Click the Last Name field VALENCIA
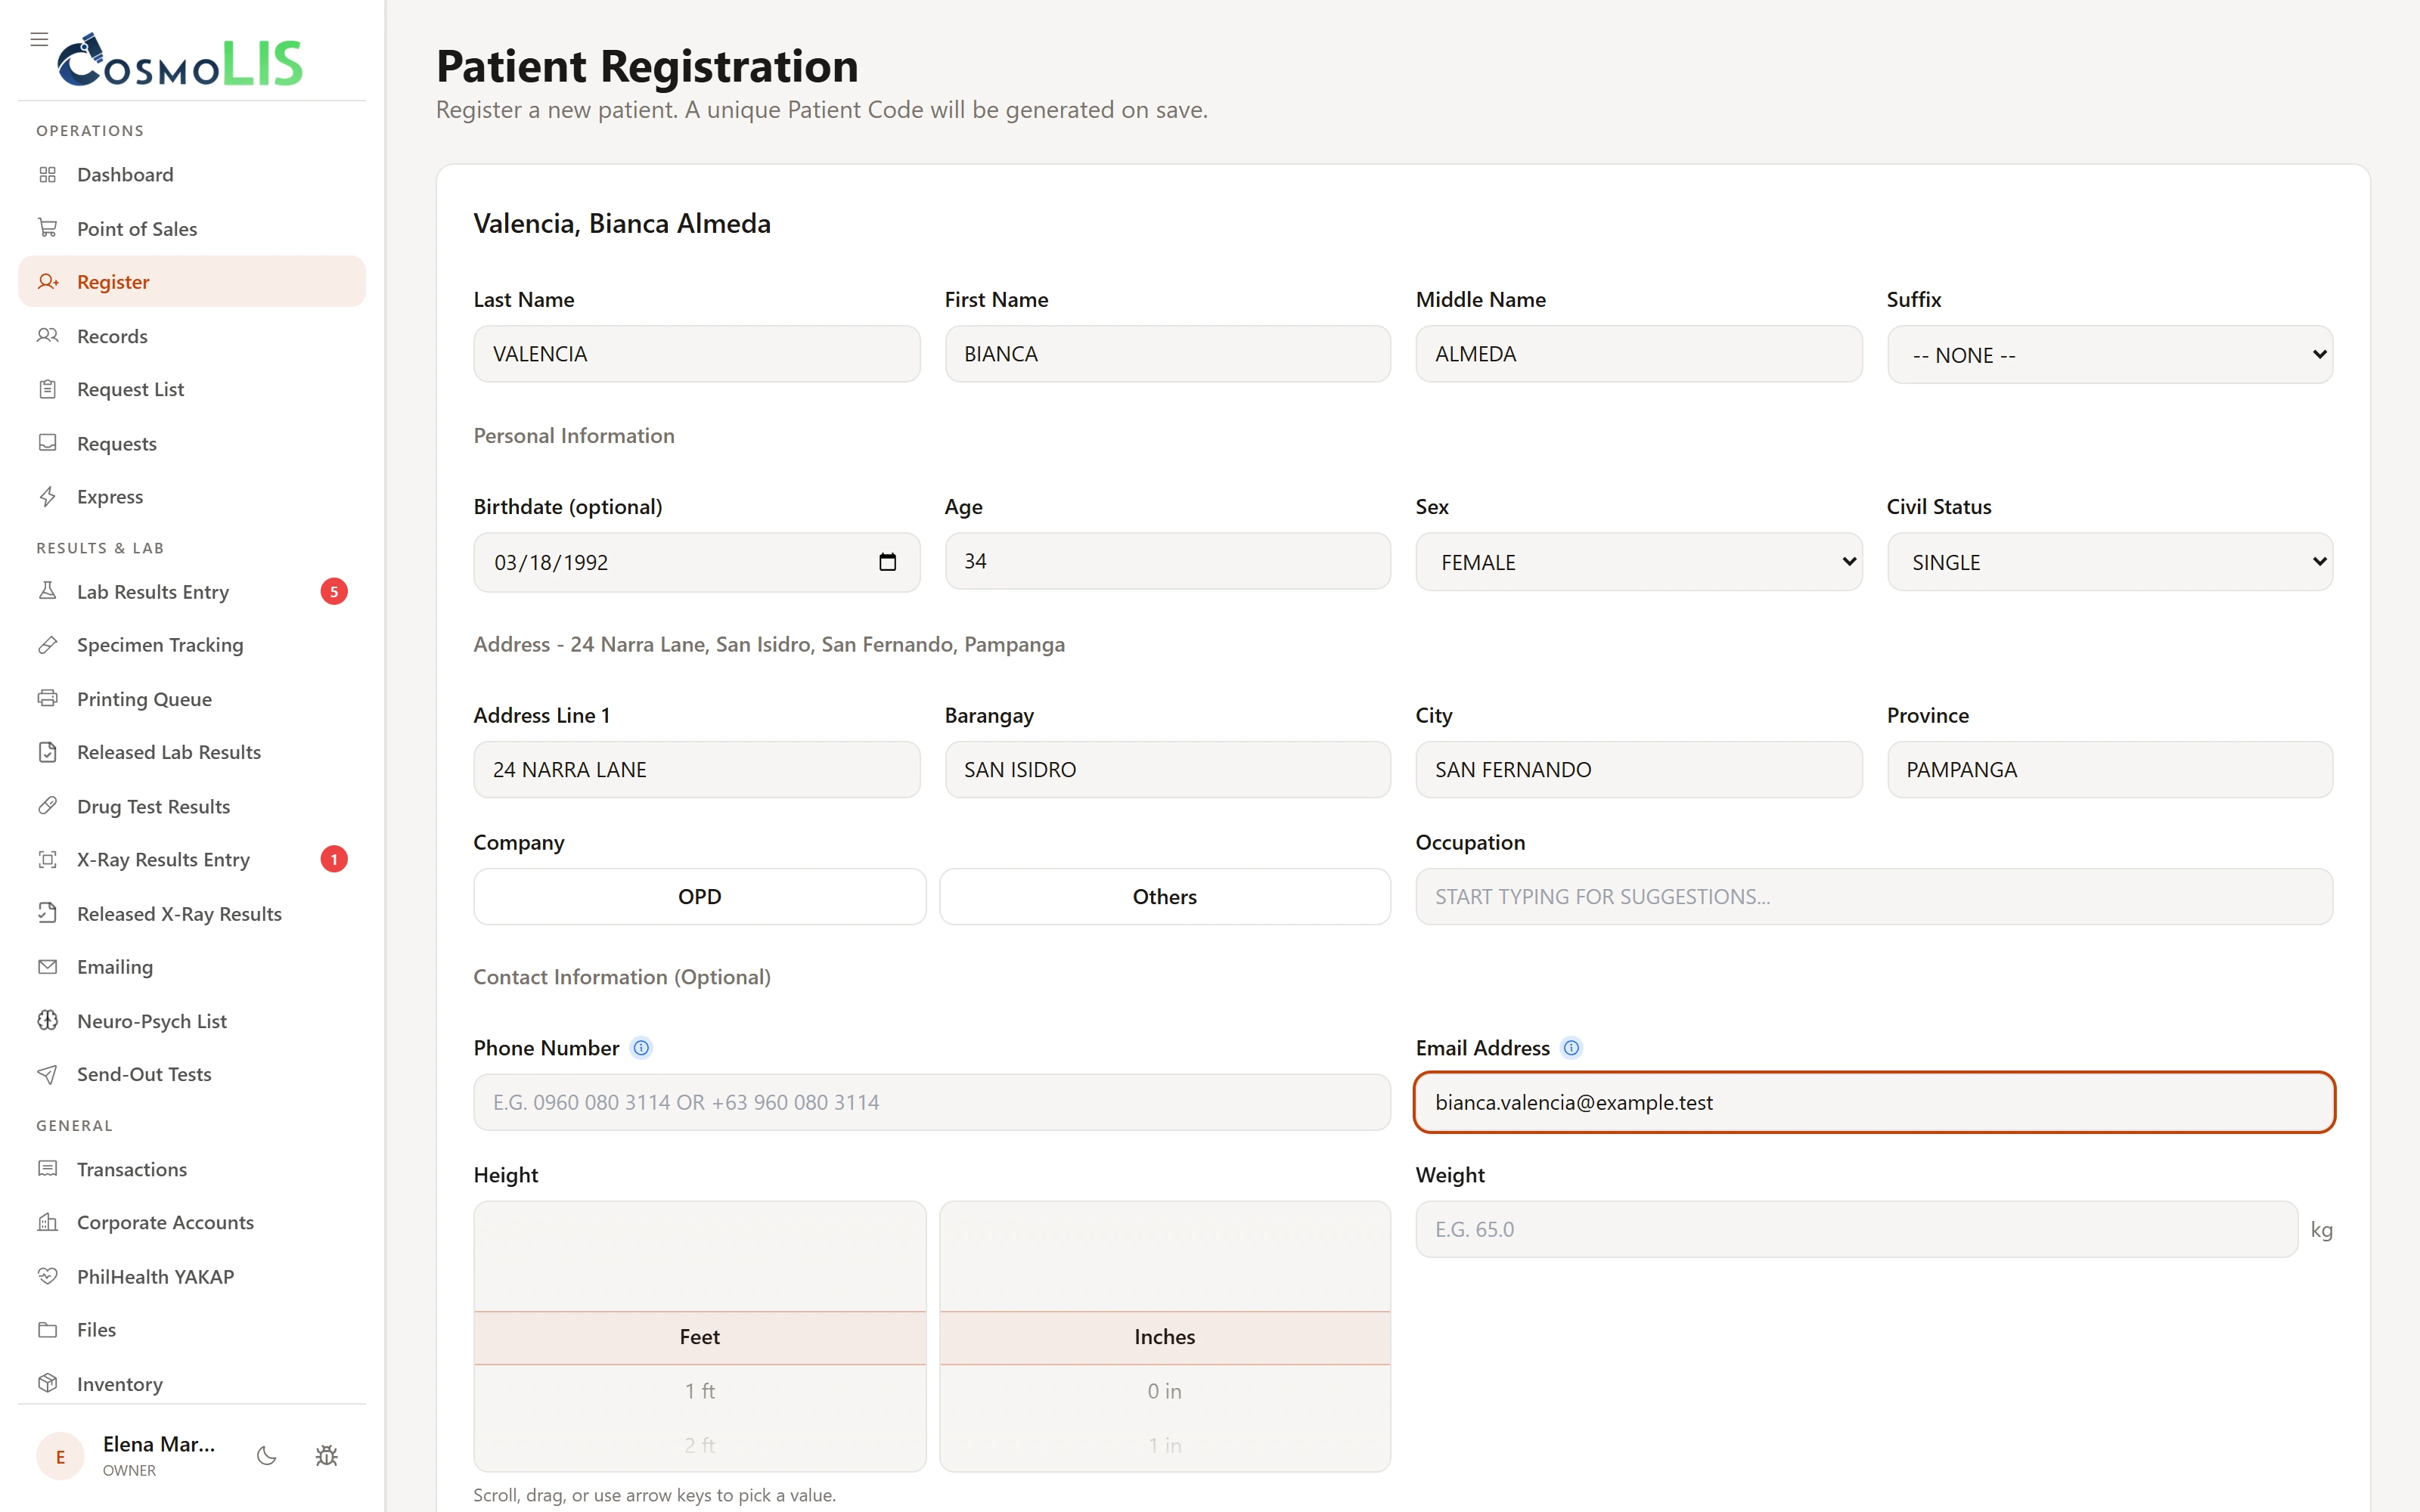 click(x=697, y=354)
